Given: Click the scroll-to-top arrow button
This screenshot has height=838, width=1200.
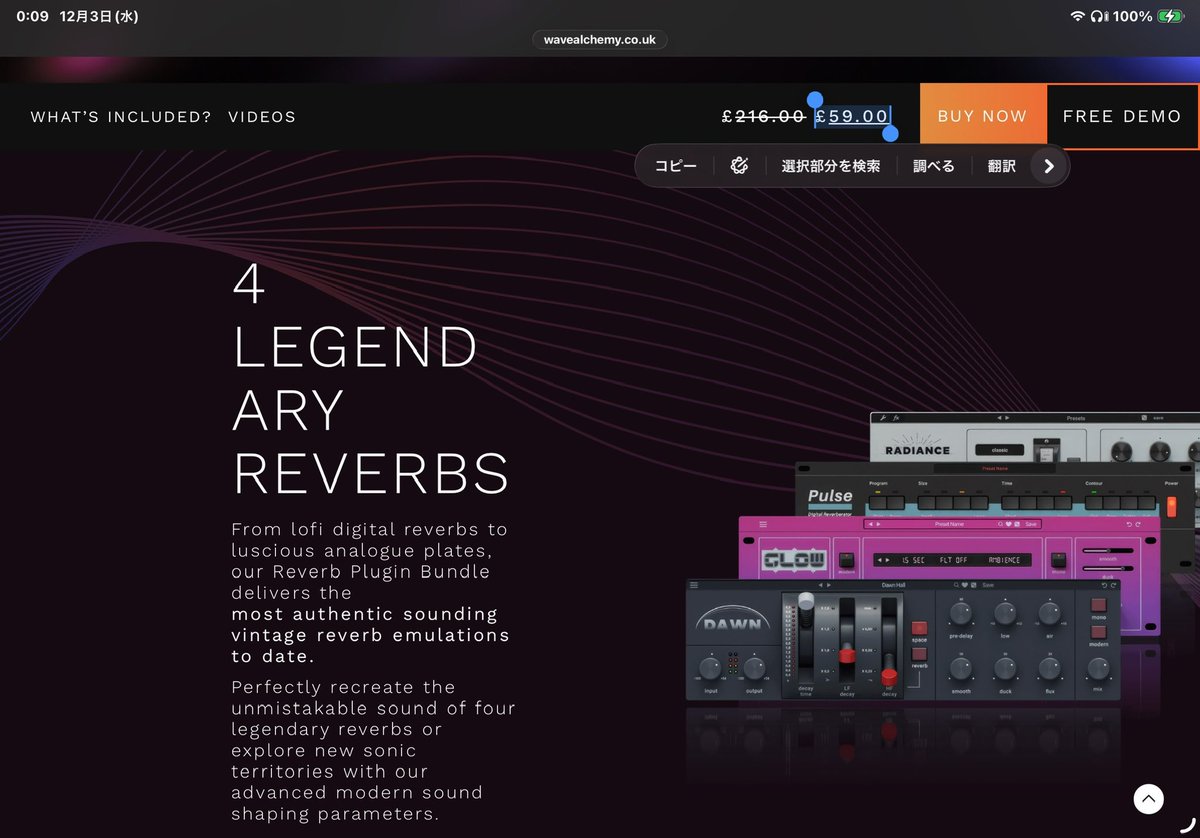Looking at the screenshot, I should (x=1148, y=798).
